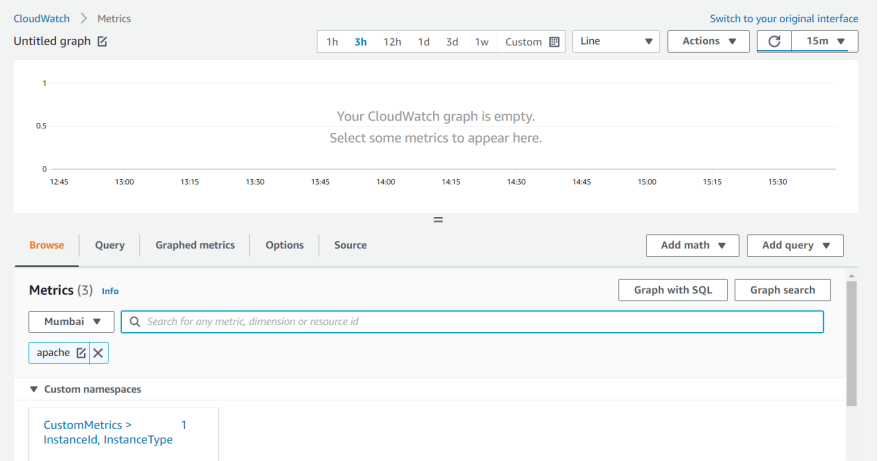The width and height of the screenshot is (880, 461).
Task: Click the vertical scrollbar of metrics panel
Action: pos(851,343)
